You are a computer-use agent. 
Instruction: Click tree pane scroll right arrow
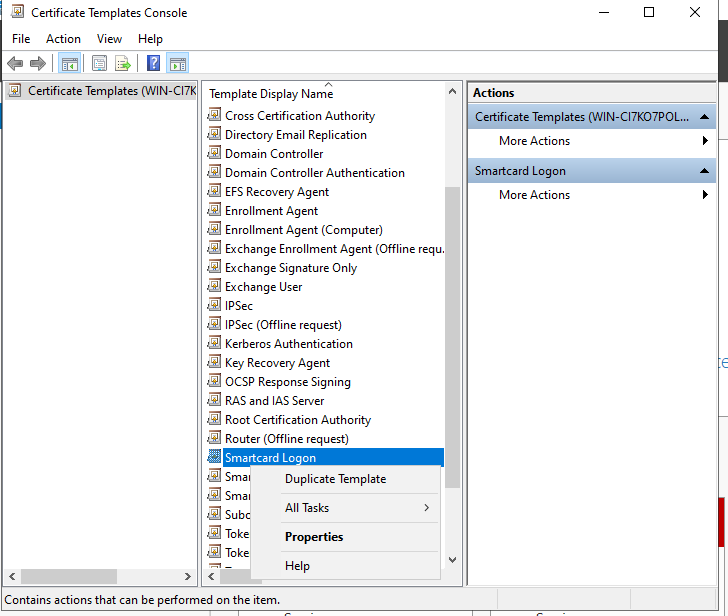(188, 577)
